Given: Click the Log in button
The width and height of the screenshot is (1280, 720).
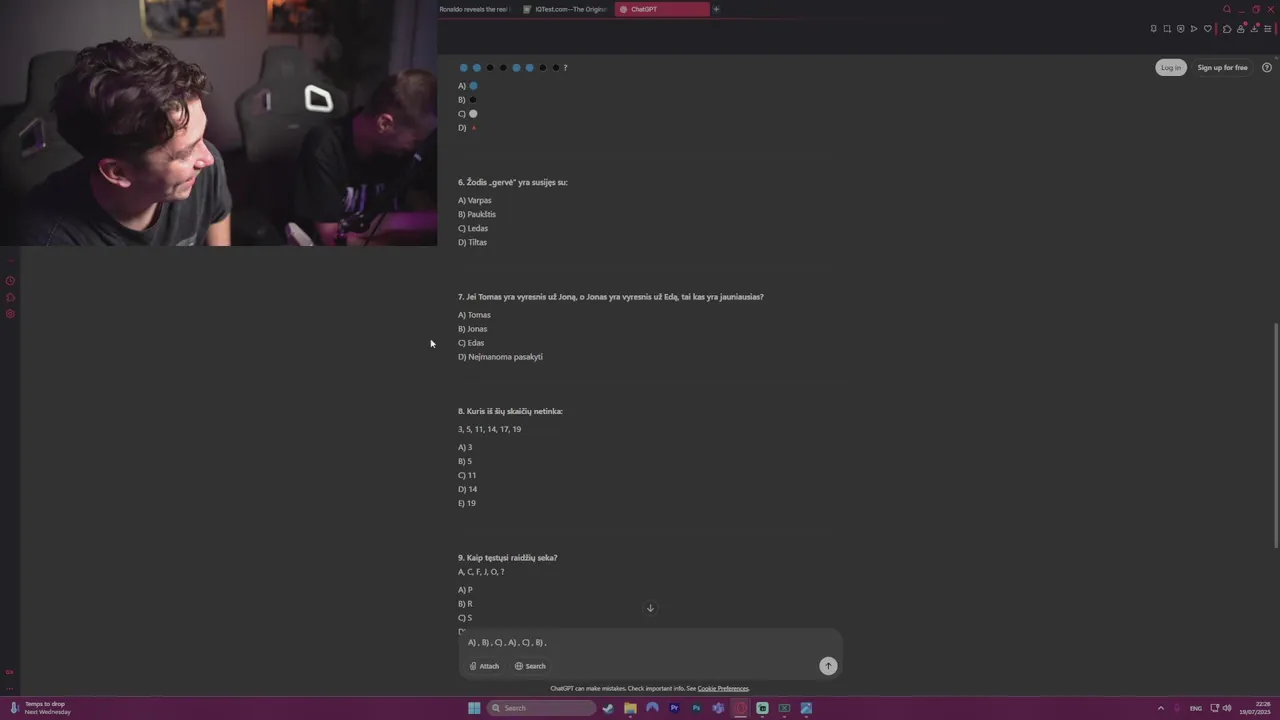Looking at the screenshot, I should [x=1171, y=67].
